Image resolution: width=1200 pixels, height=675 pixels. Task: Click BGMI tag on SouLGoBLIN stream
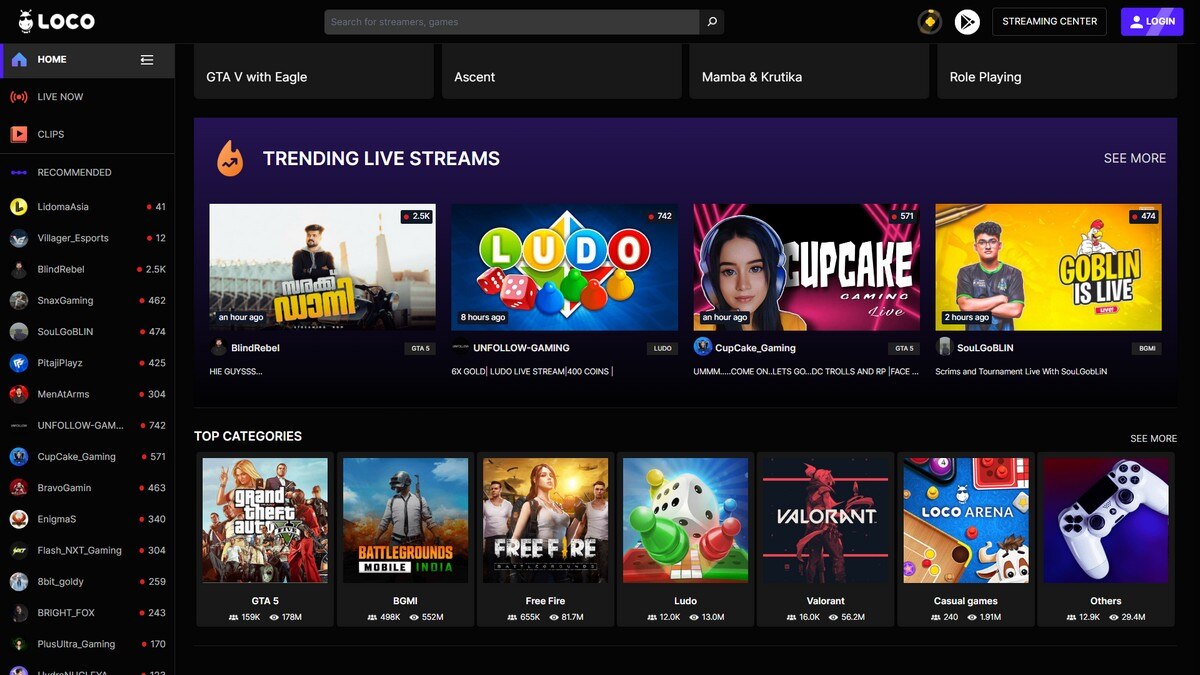[1146, 349]
